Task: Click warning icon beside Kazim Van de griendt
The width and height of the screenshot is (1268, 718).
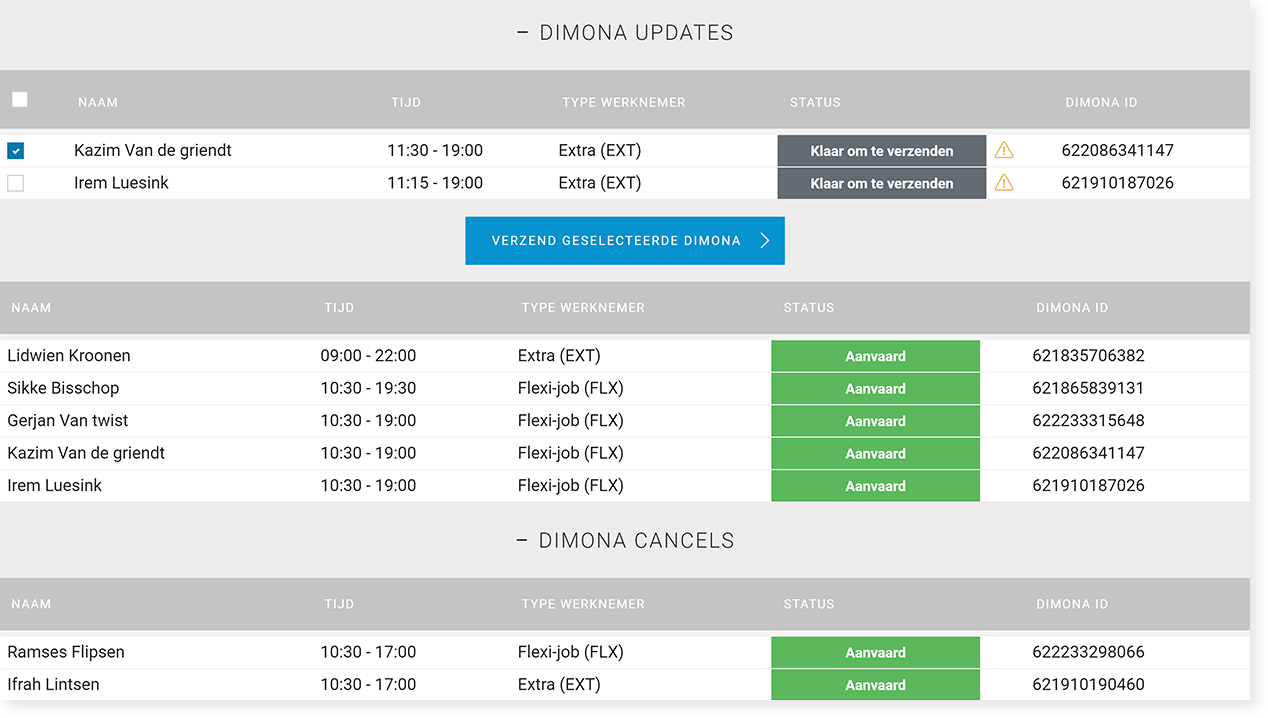Action: [x=1004, y=150]
